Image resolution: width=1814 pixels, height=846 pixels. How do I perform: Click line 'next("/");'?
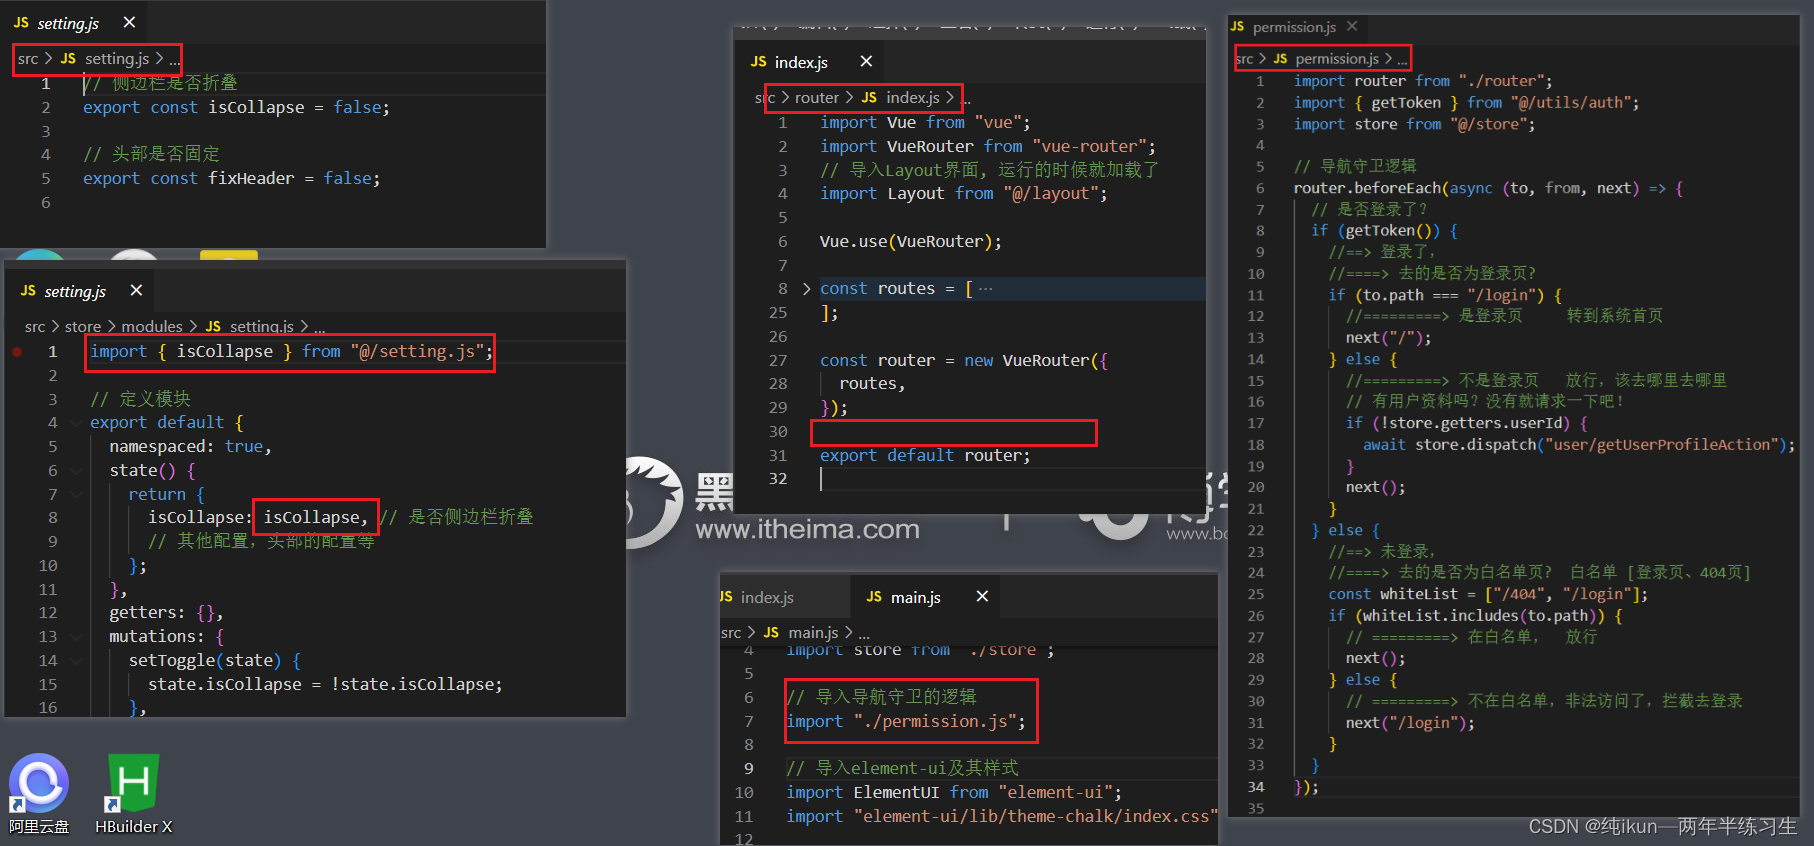tap(1389, 337)
